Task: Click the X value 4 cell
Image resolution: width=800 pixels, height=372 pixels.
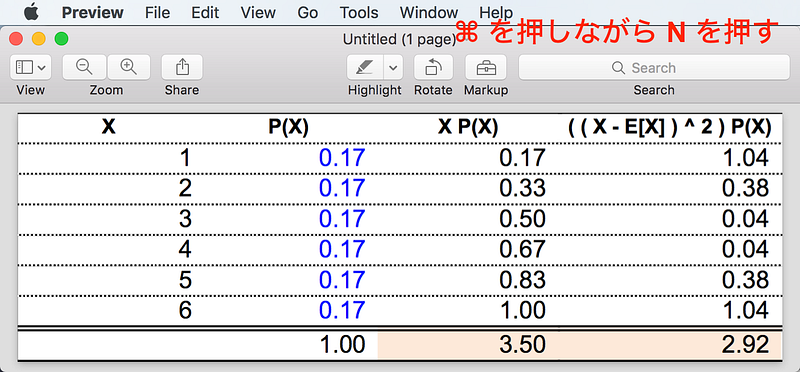Action: pos(185,250)
